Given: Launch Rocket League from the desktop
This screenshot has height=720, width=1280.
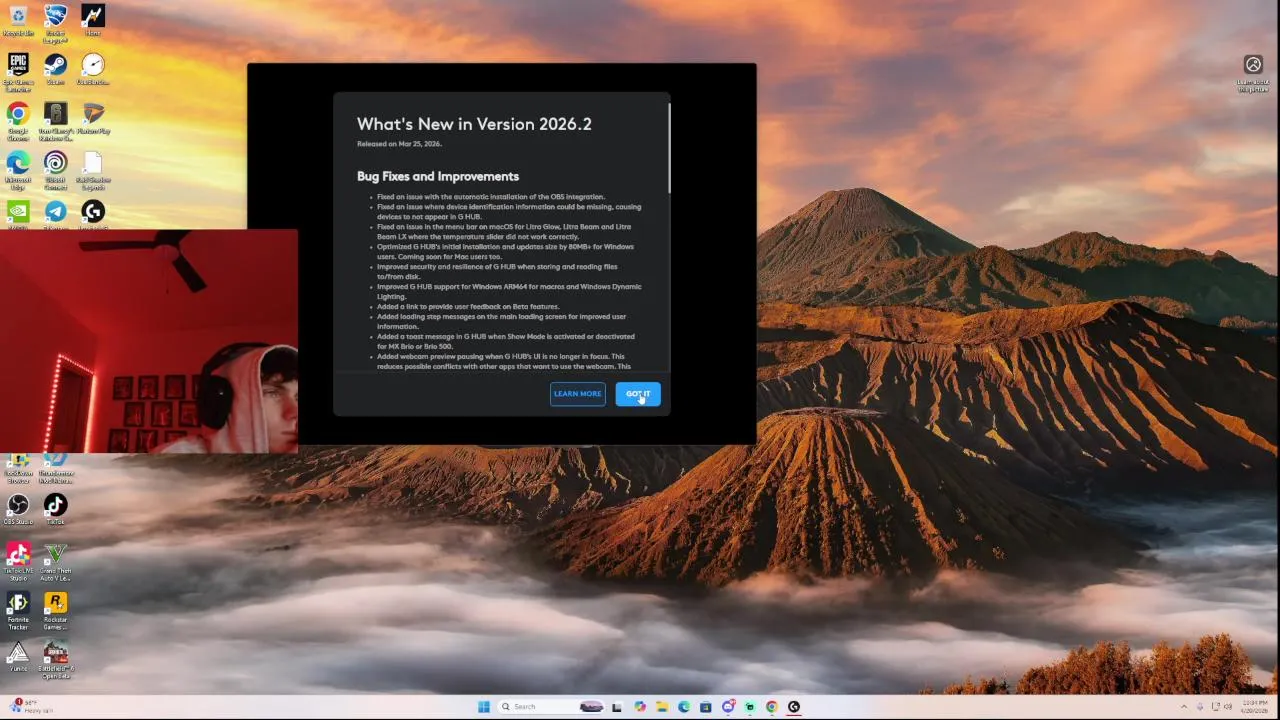Looking at the screenshot, I should point(55,22).
